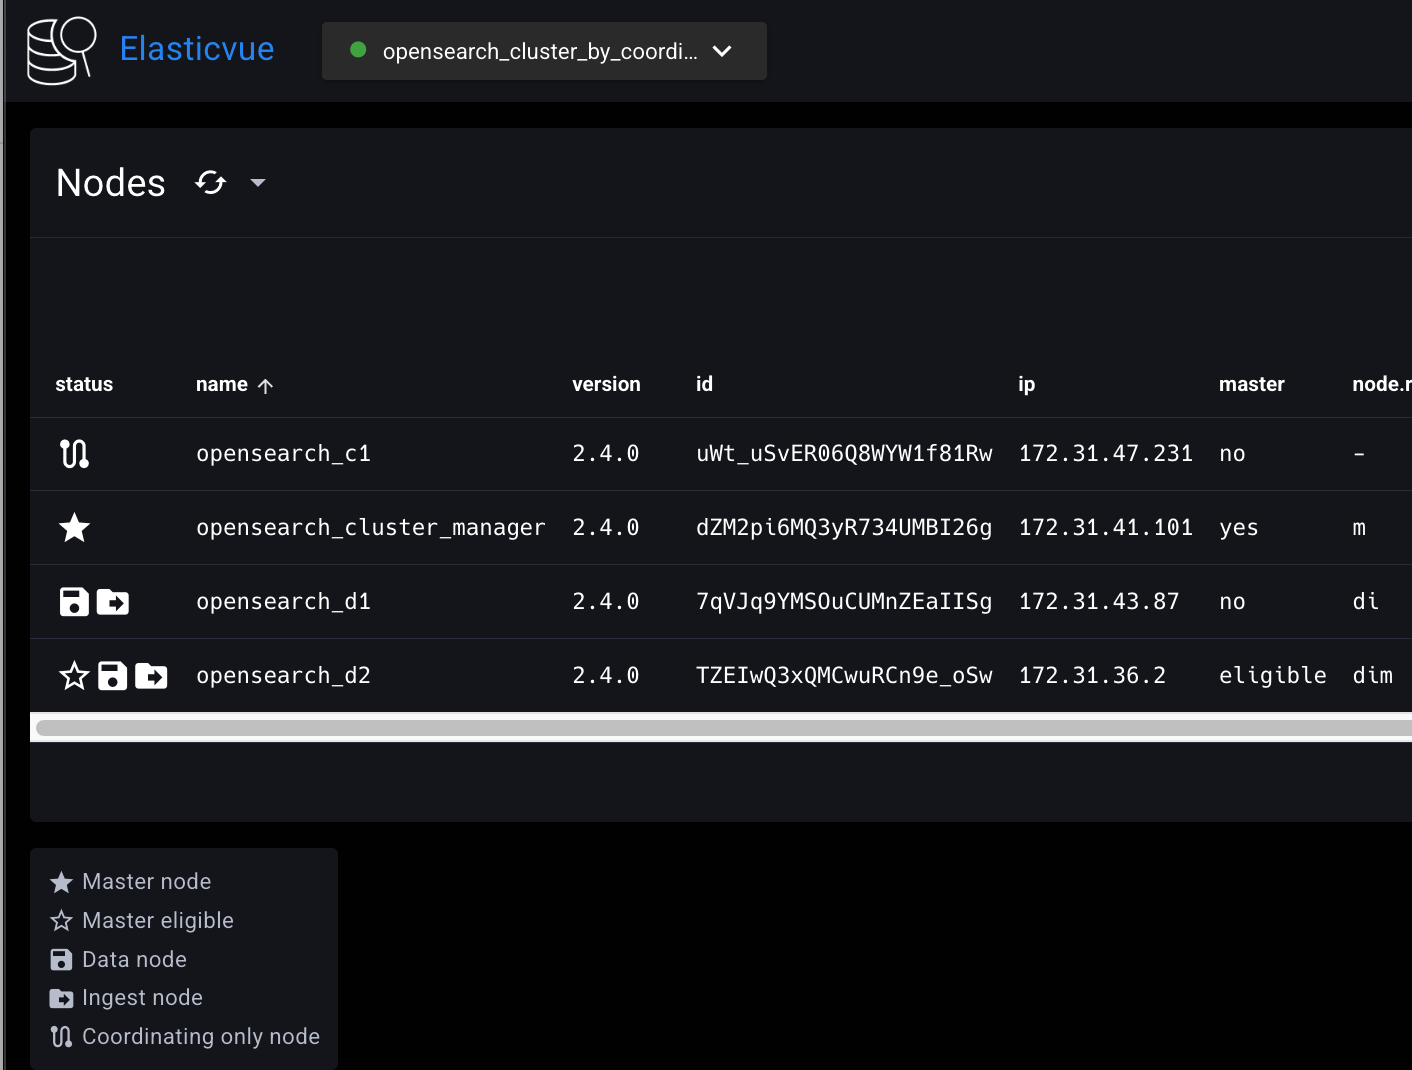Click the Elasticvue logo icon
The image size is (1412, 1070).
pos(61,50)
